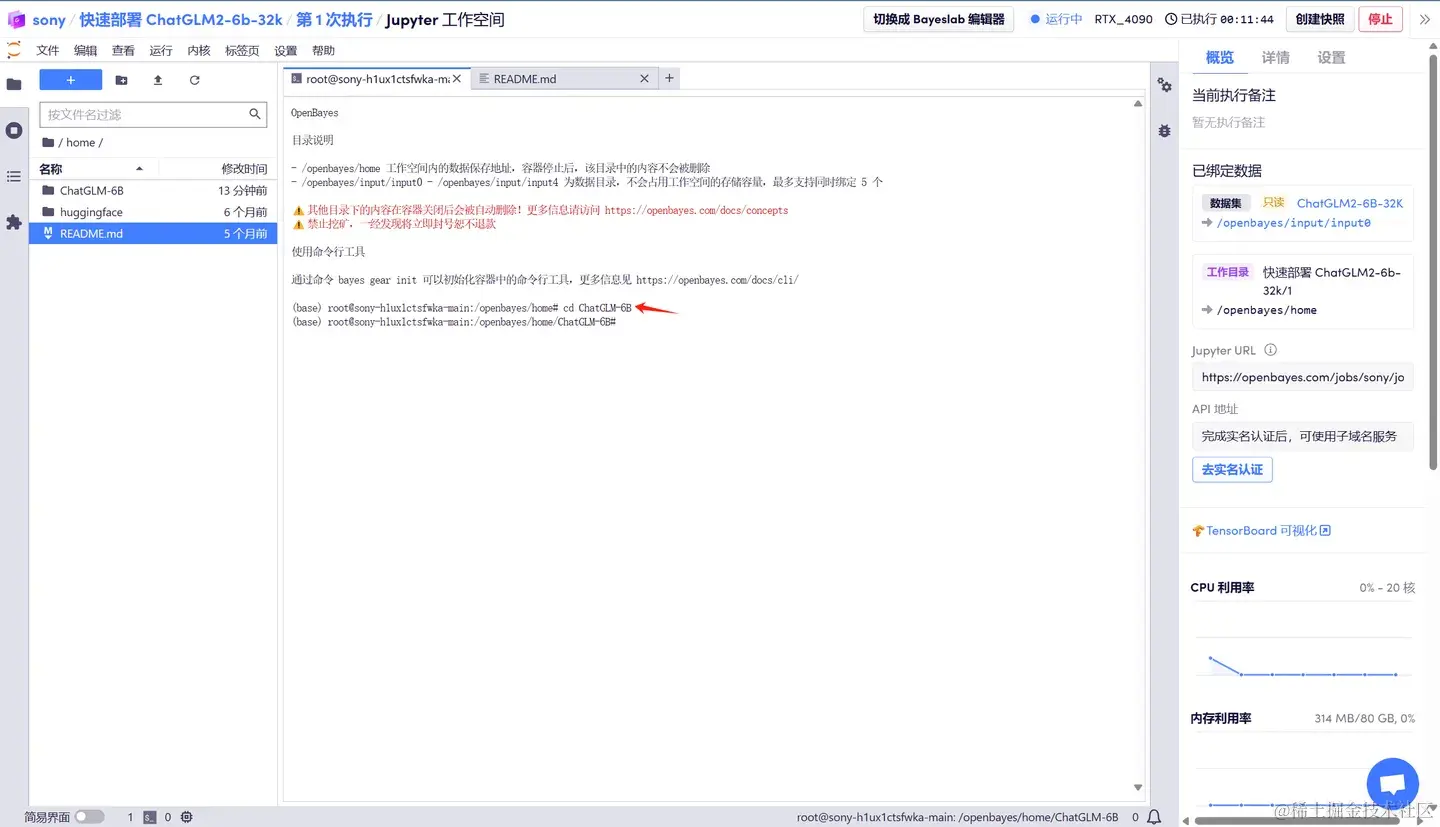Open the property inspector gear icon

[x=1164, y=85]
